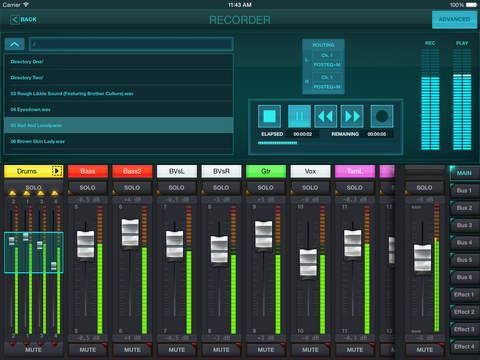
Task: Select the TamL channel label
Action: click(354, 171)
